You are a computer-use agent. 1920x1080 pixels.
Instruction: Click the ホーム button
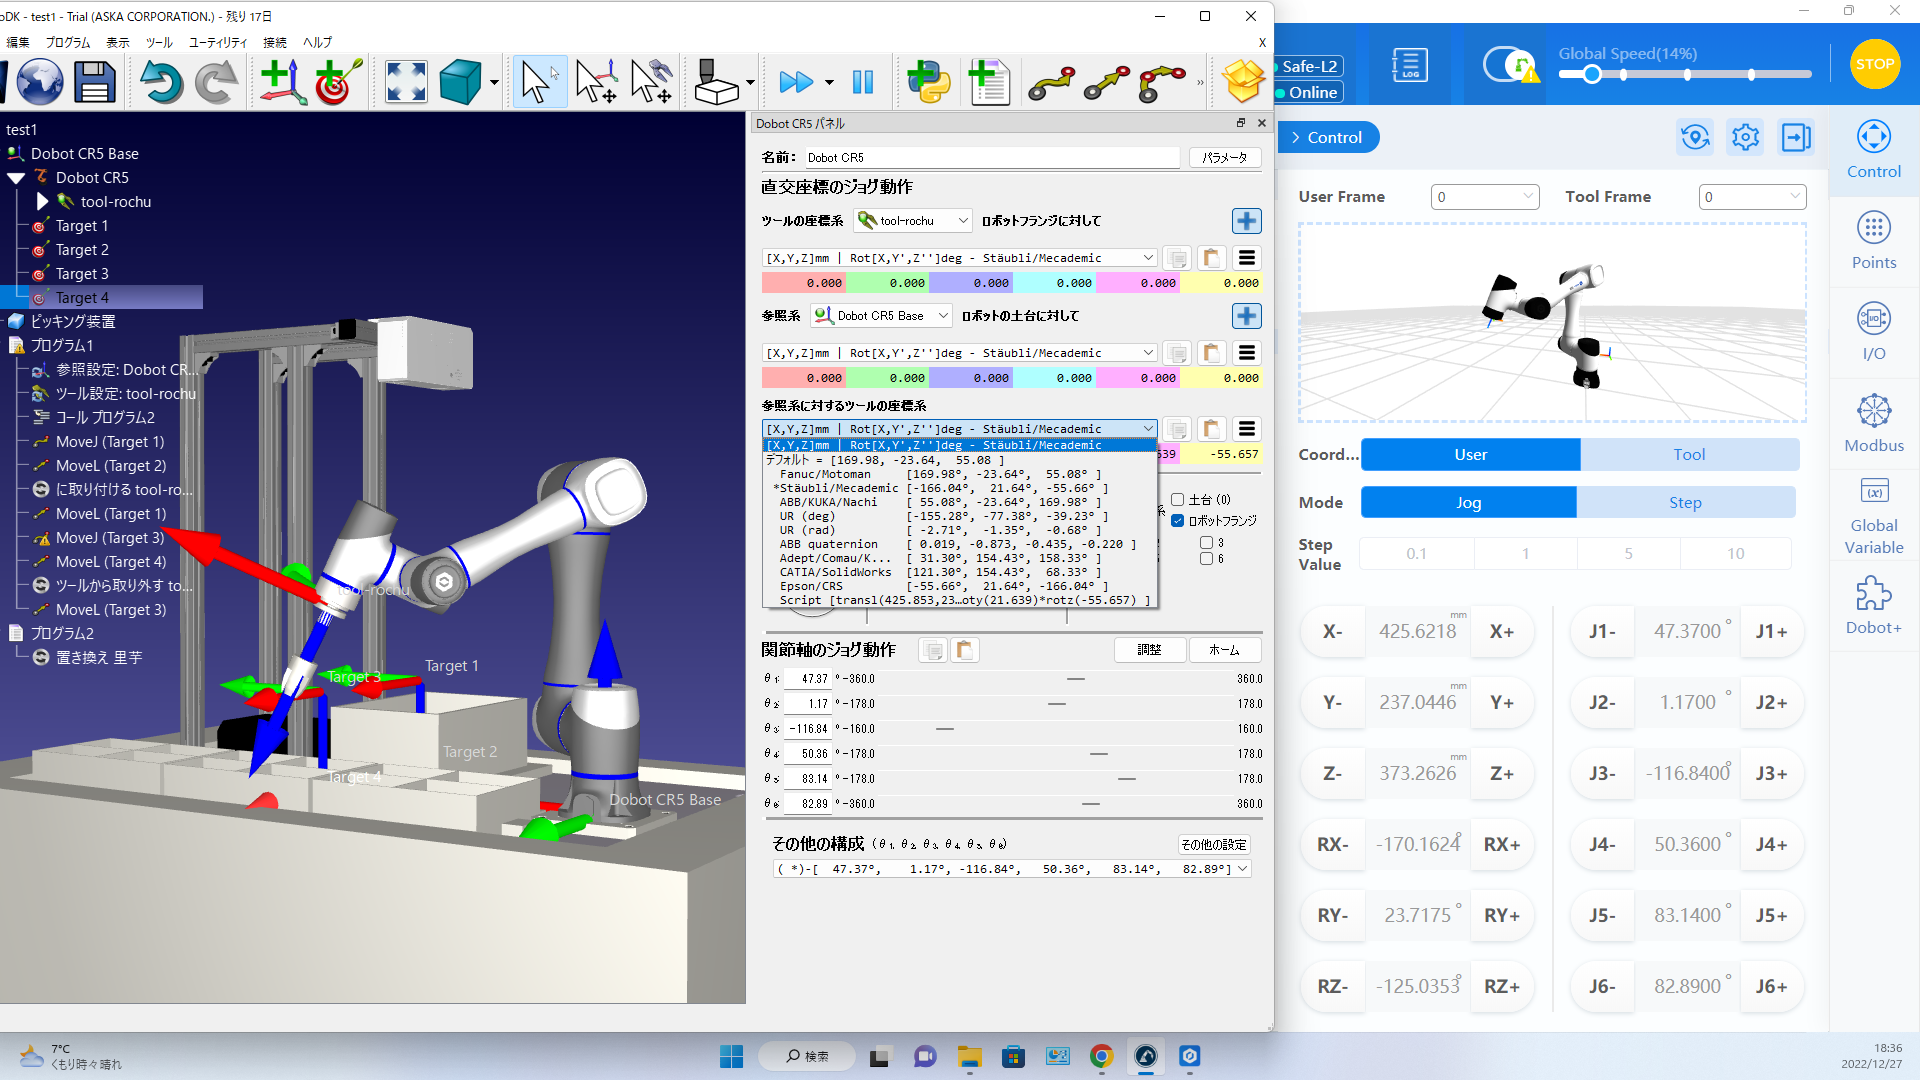1224,650
